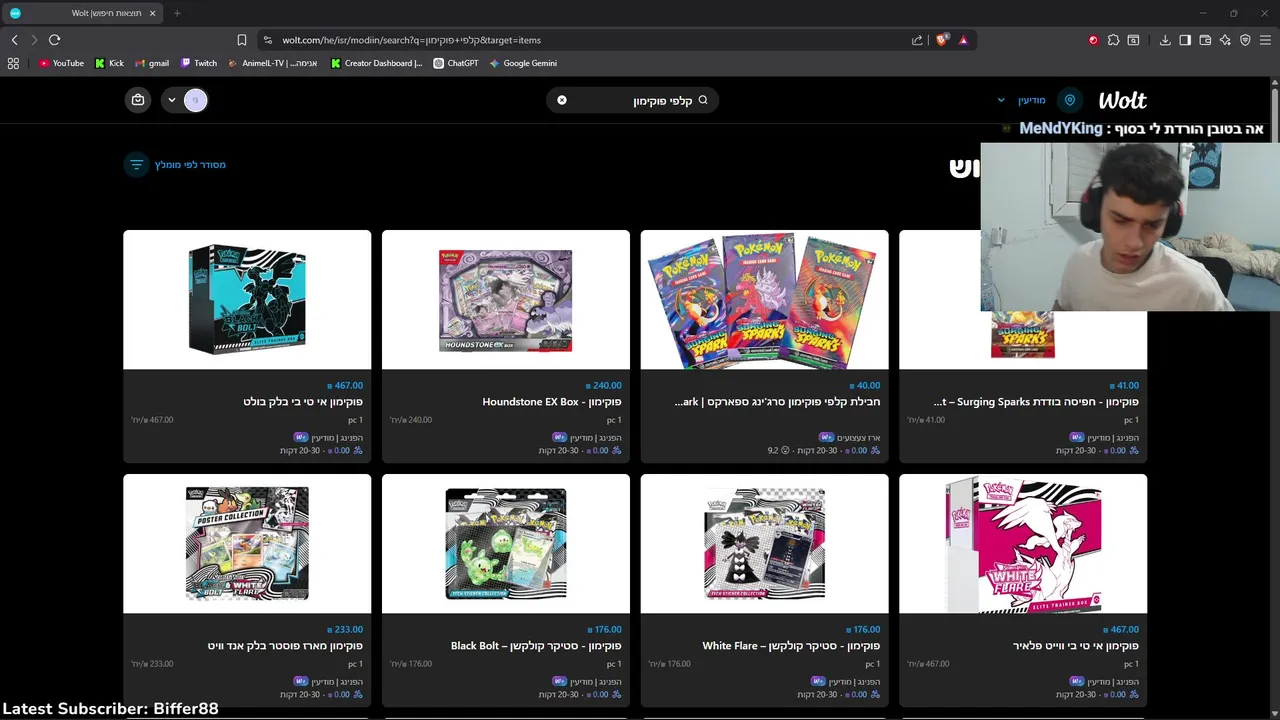Share this page icon

tap(917, 40)
